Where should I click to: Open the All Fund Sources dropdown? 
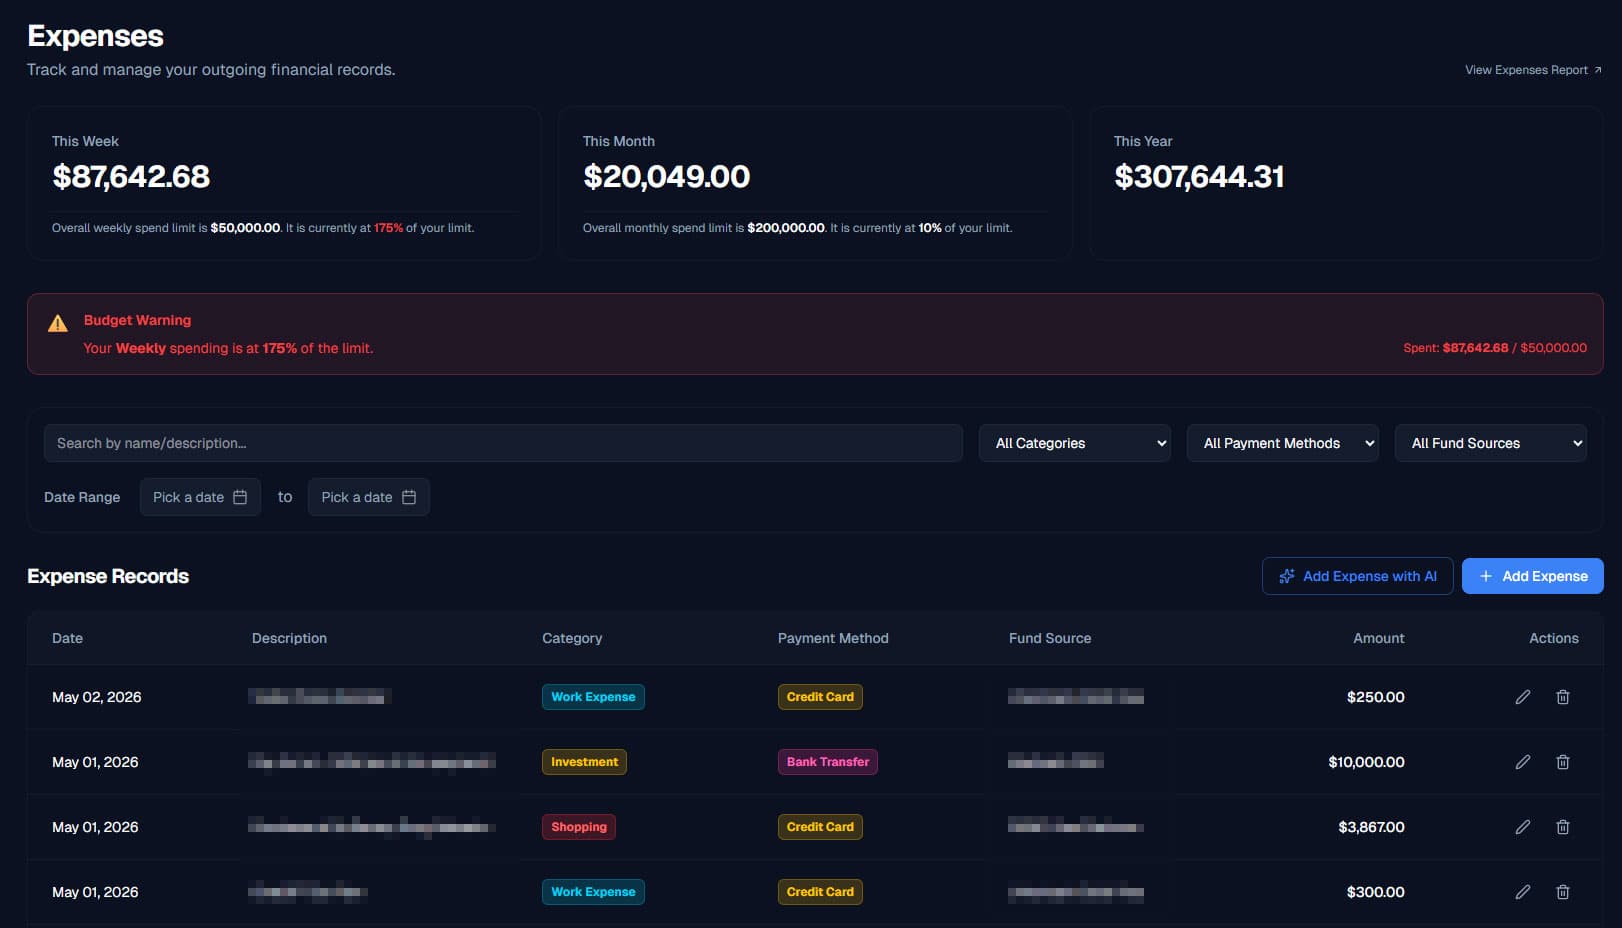coord(1491,443)
